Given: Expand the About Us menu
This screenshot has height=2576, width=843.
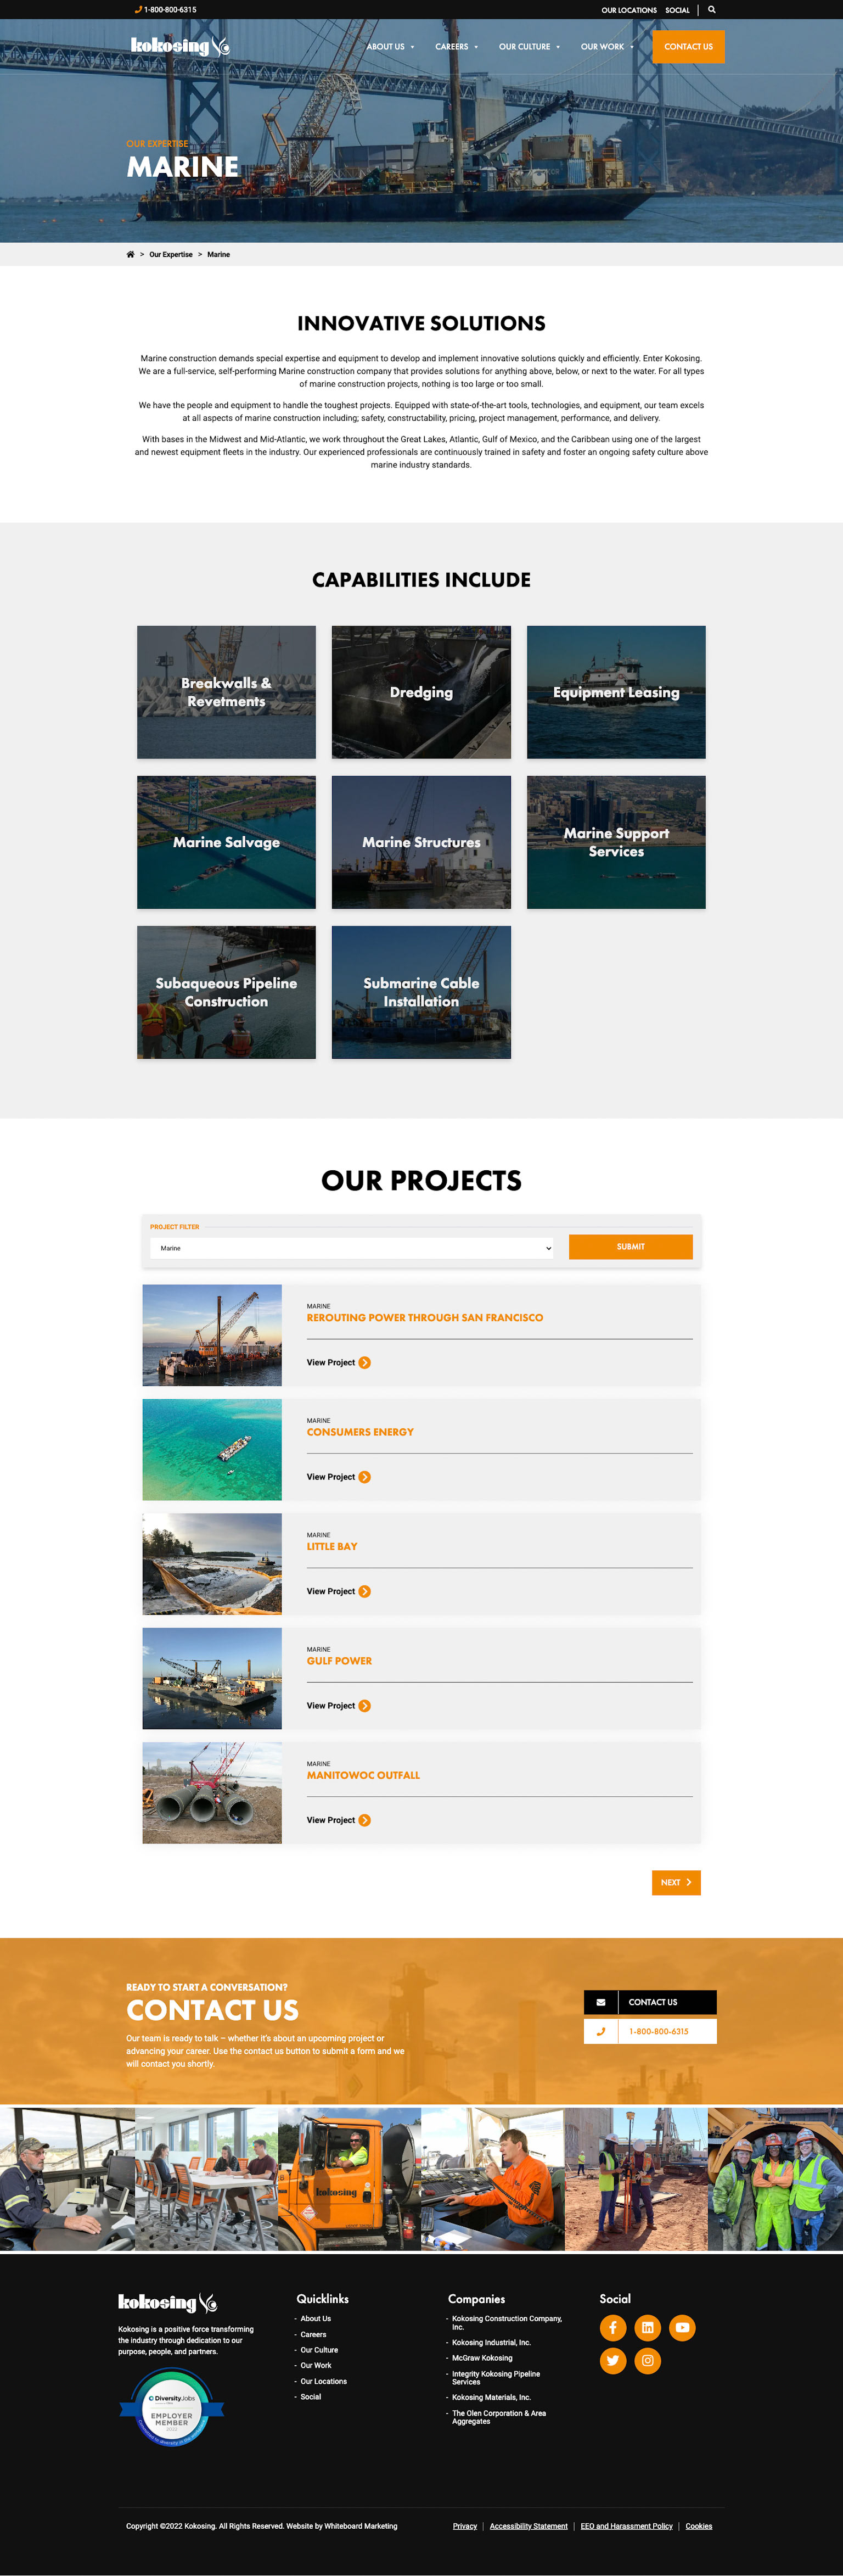Looking at the screenshot, I should 390,47.
